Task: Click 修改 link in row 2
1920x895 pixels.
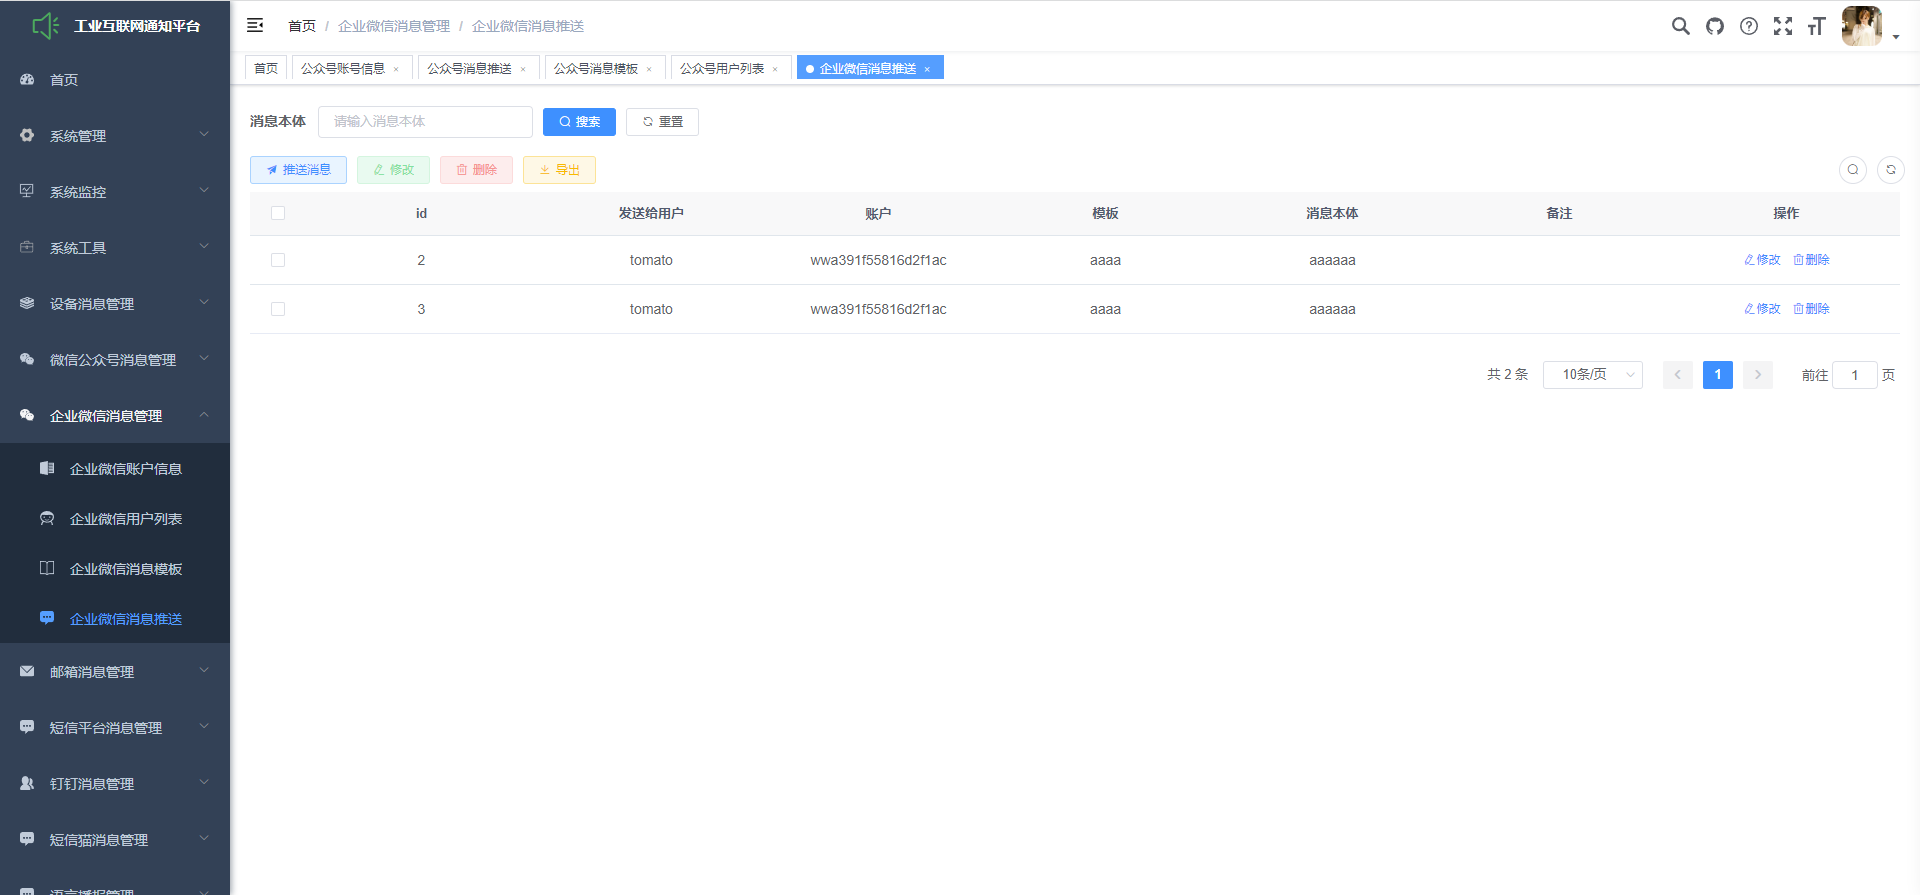Action: [x=1762, y=260]
